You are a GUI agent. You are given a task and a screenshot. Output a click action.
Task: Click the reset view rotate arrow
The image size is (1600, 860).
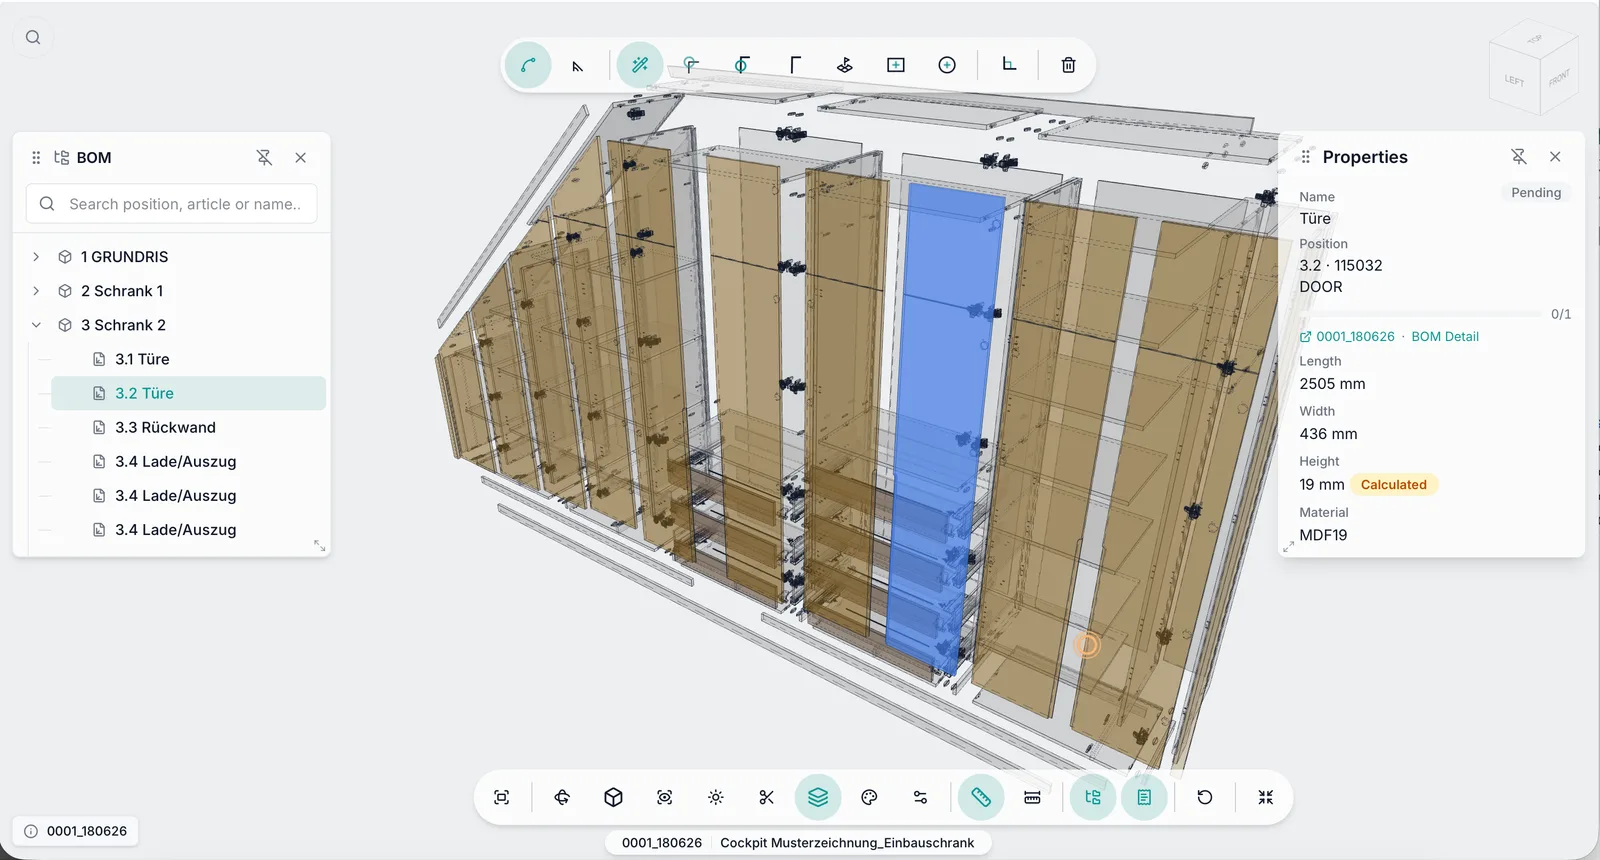pyautogui.click(x=1205, y=797)
